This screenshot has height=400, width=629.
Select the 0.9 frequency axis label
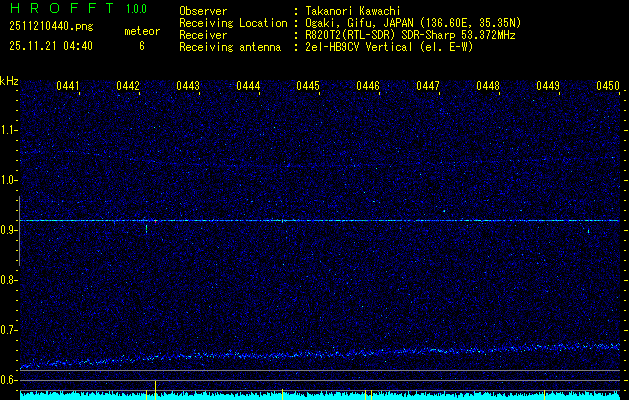click(x=9, y=230)
